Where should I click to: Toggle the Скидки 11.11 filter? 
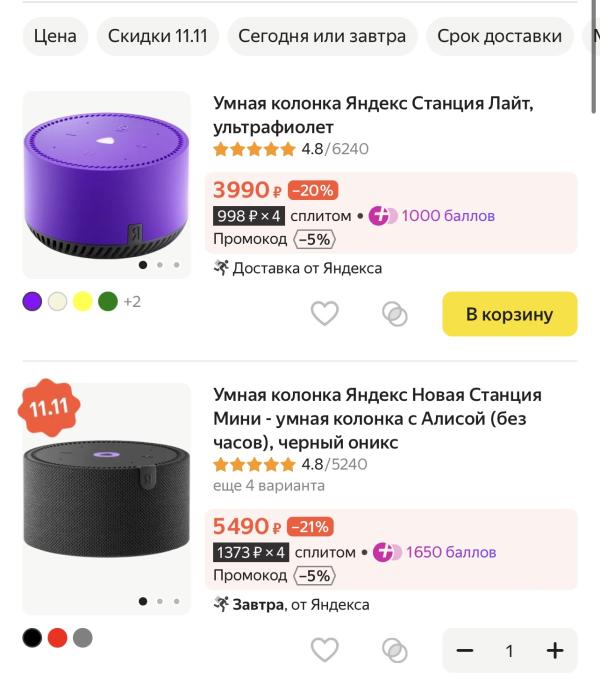pyautogui.click(x=158, y=36)
